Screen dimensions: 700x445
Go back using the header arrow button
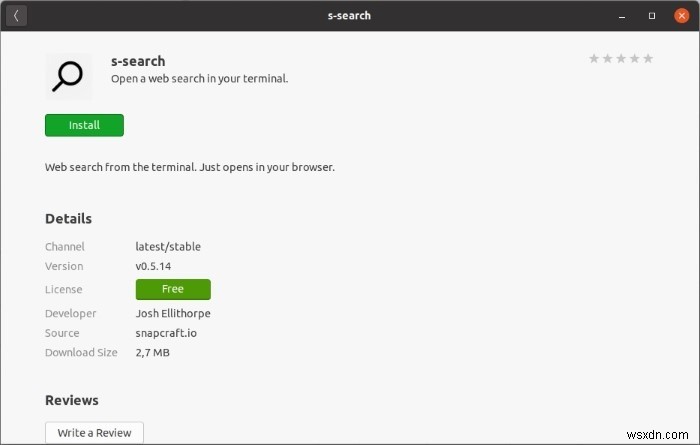coord(16,15)
